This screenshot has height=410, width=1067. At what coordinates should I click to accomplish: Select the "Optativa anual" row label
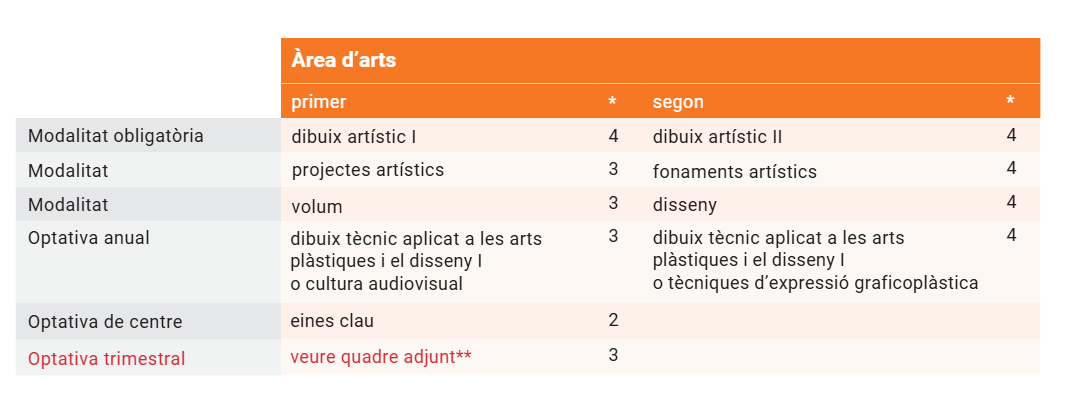89,238
